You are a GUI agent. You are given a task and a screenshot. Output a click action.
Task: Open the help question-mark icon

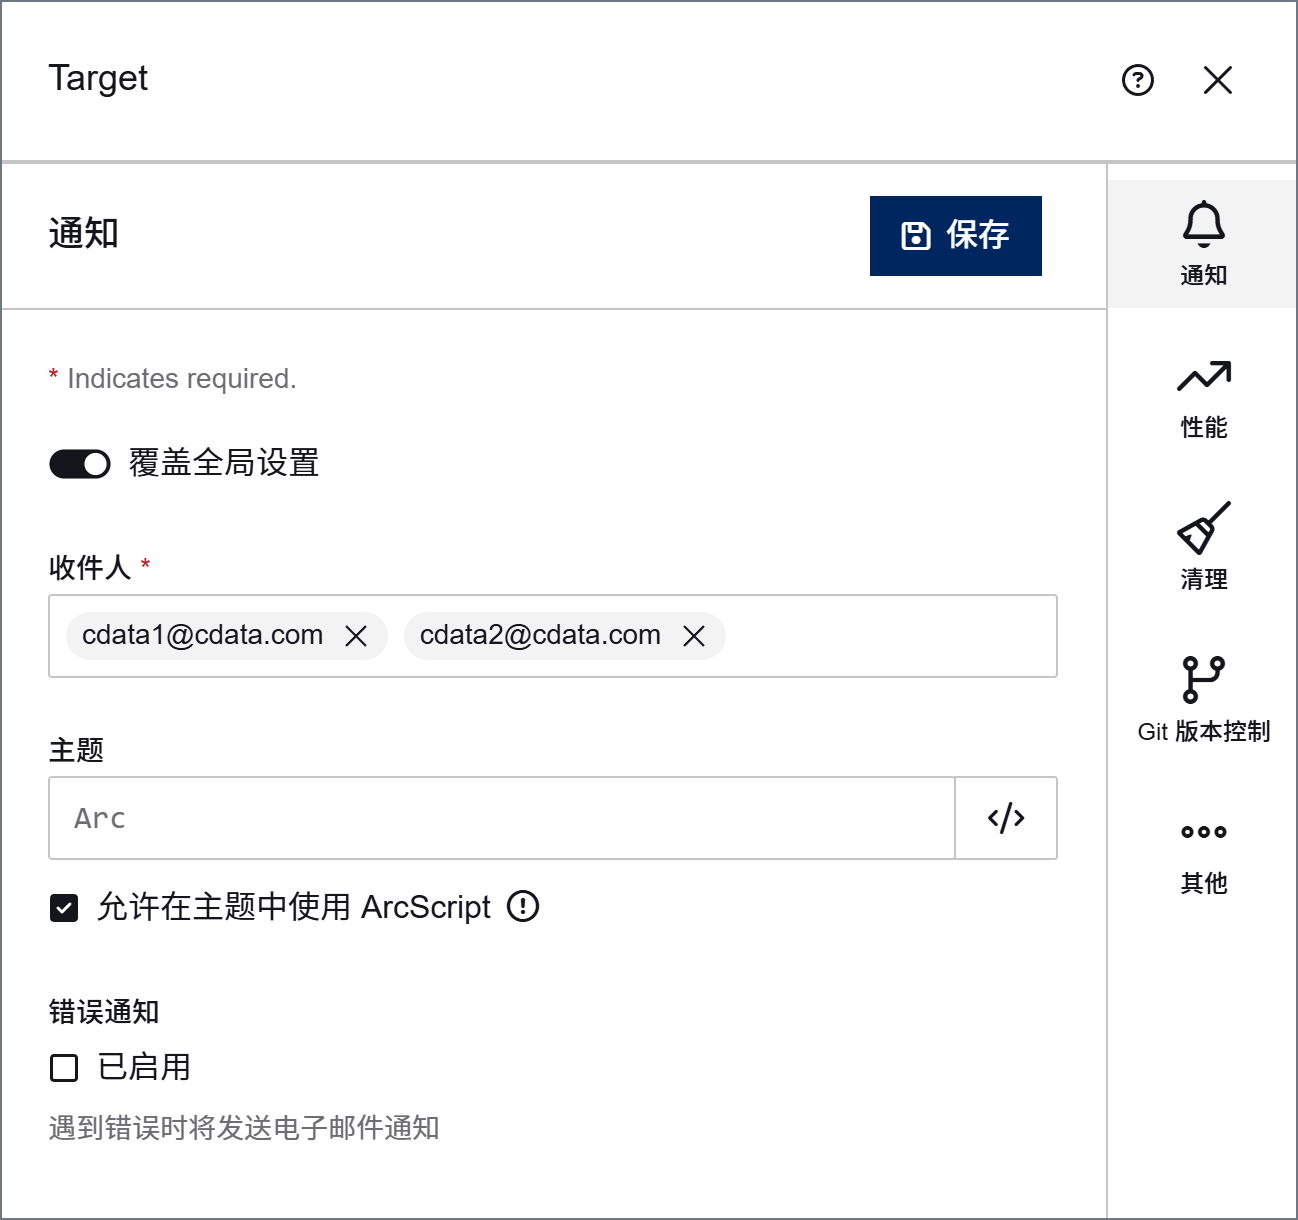1138,80
